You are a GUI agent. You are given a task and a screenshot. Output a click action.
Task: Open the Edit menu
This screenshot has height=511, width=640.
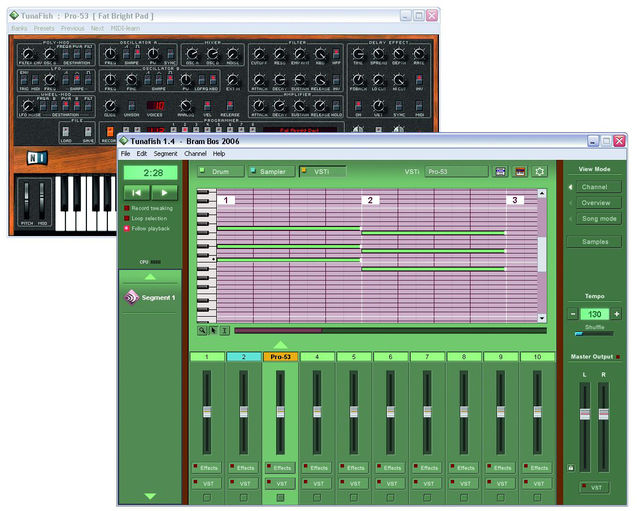tap(142, 154)
